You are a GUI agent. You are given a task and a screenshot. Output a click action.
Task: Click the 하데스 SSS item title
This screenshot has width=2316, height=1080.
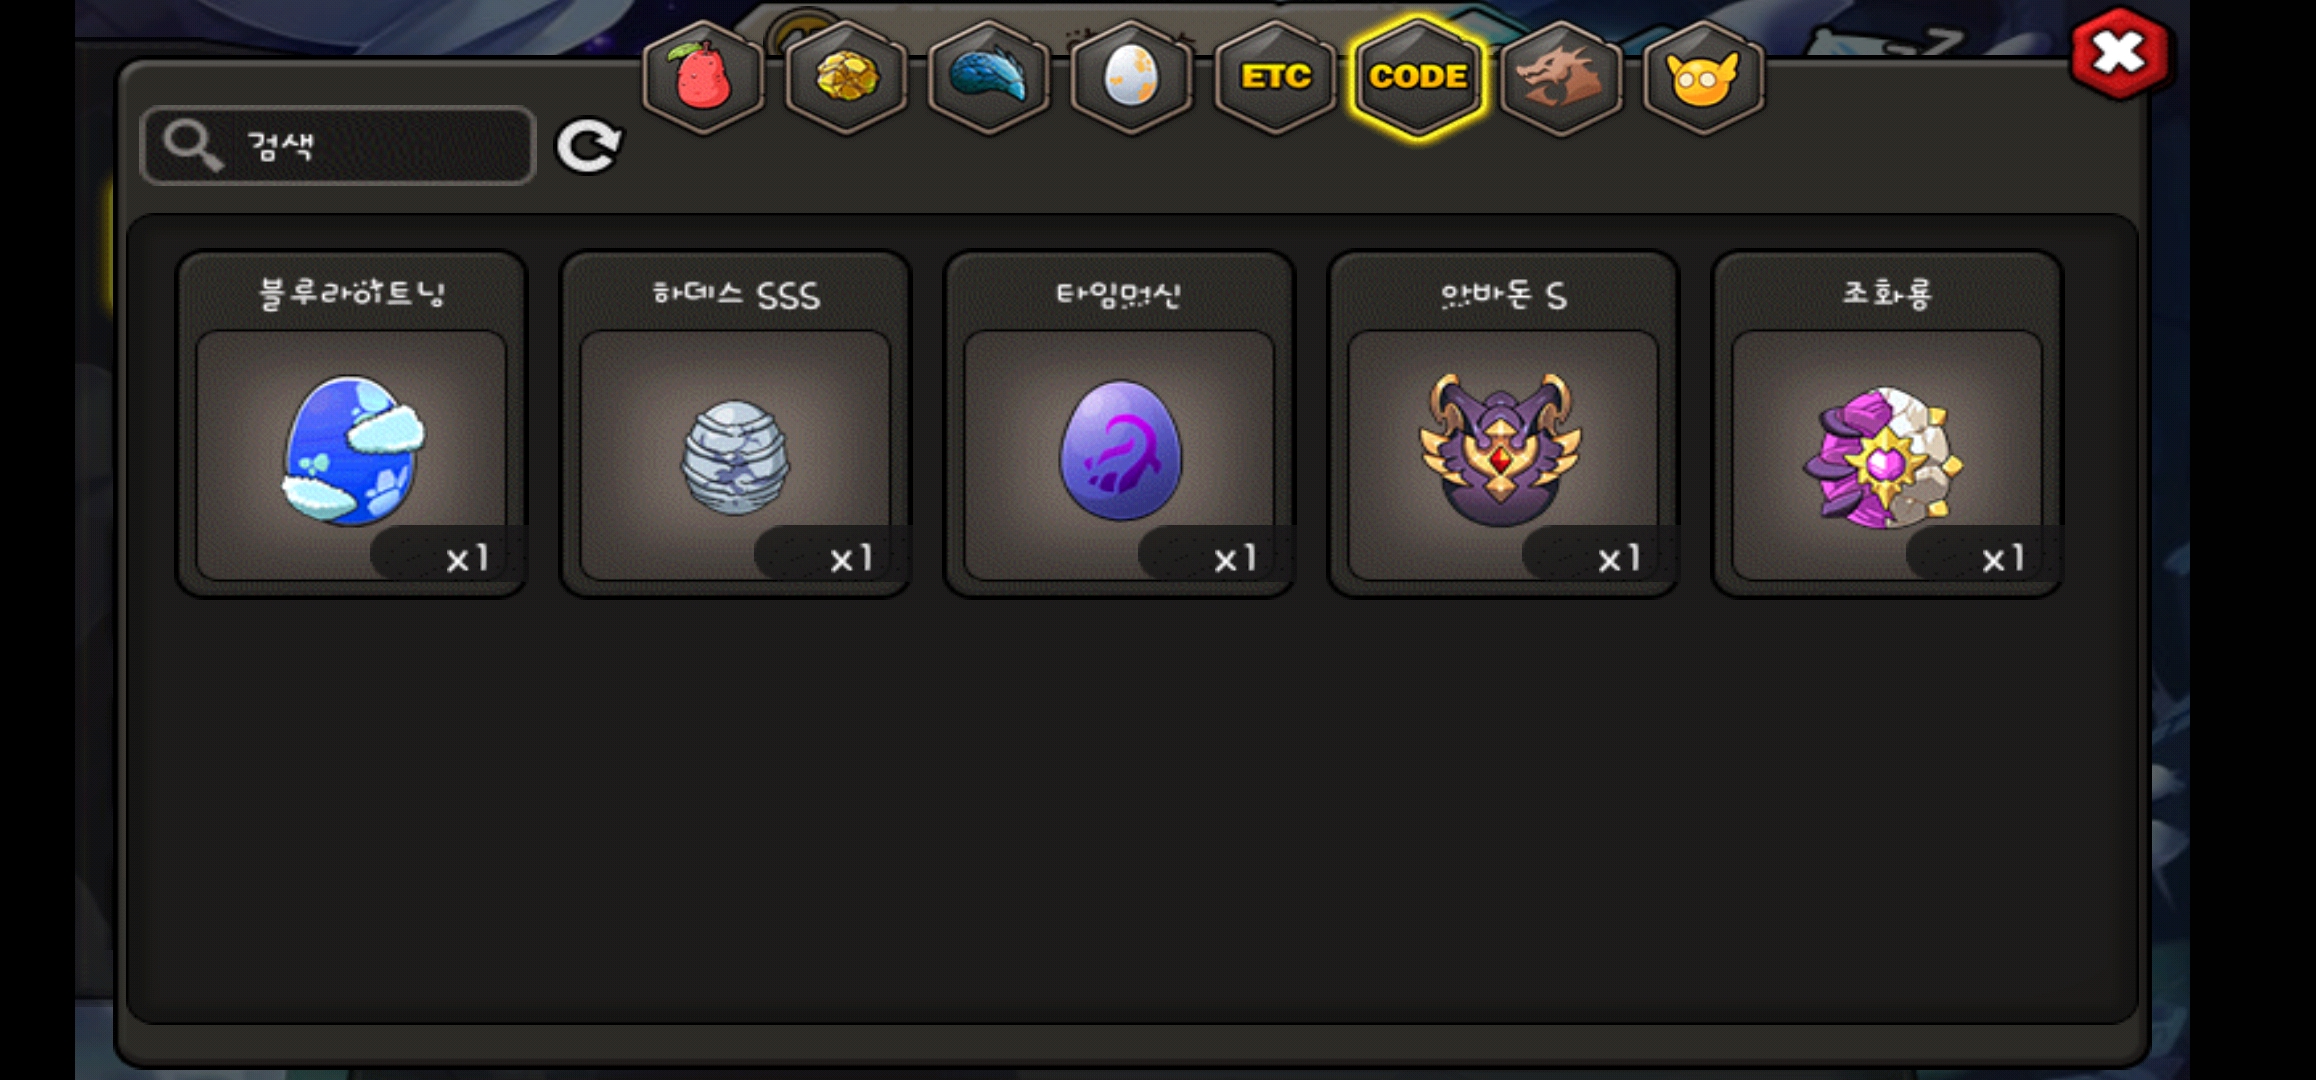click(736, 294)
